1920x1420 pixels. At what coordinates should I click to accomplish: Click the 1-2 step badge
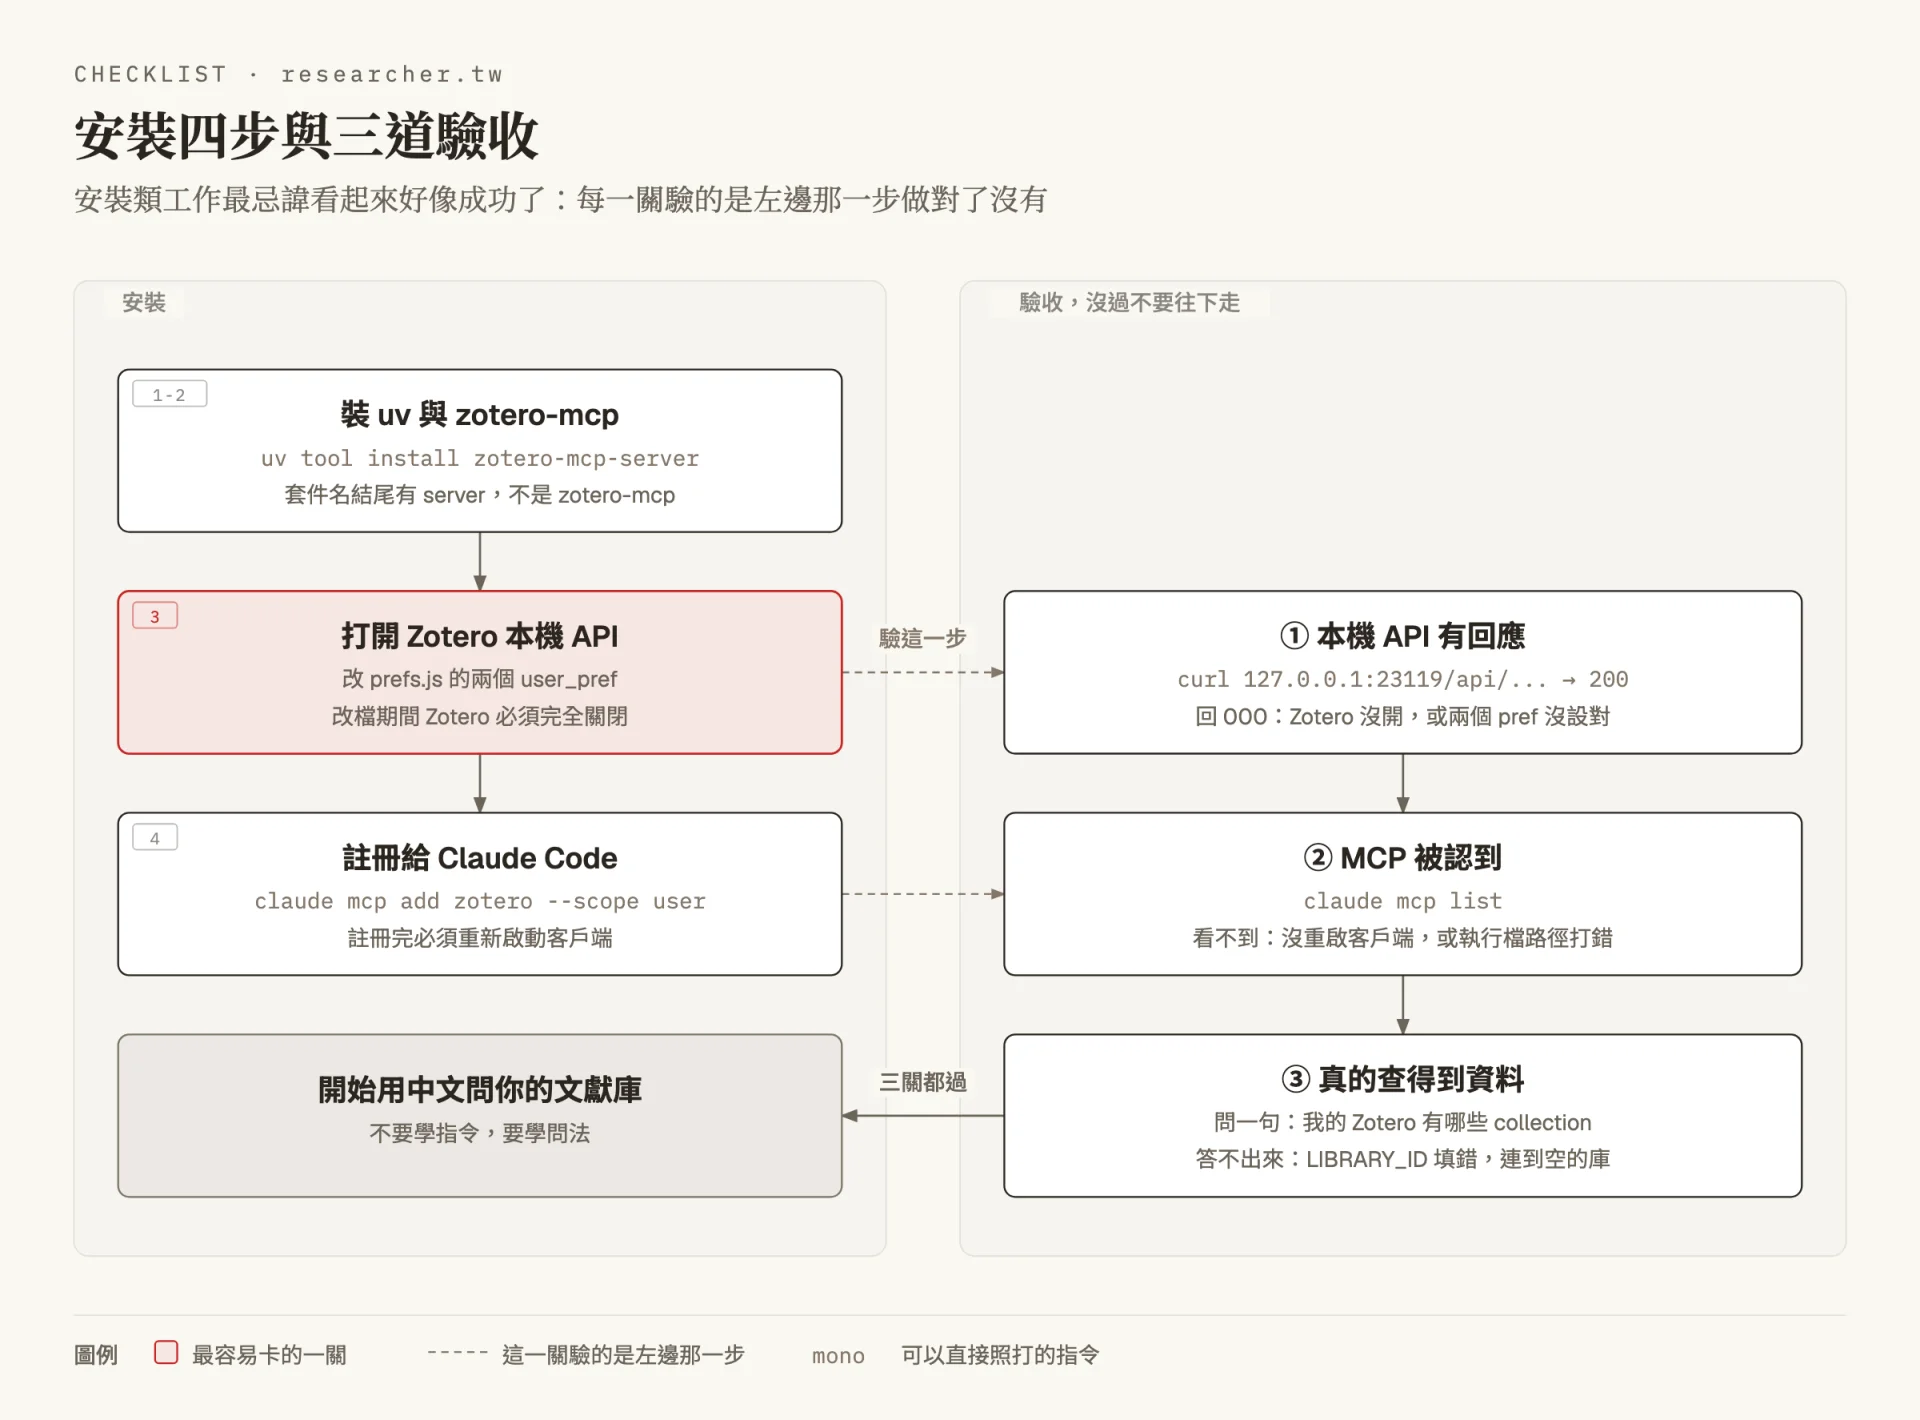point(169,394)
